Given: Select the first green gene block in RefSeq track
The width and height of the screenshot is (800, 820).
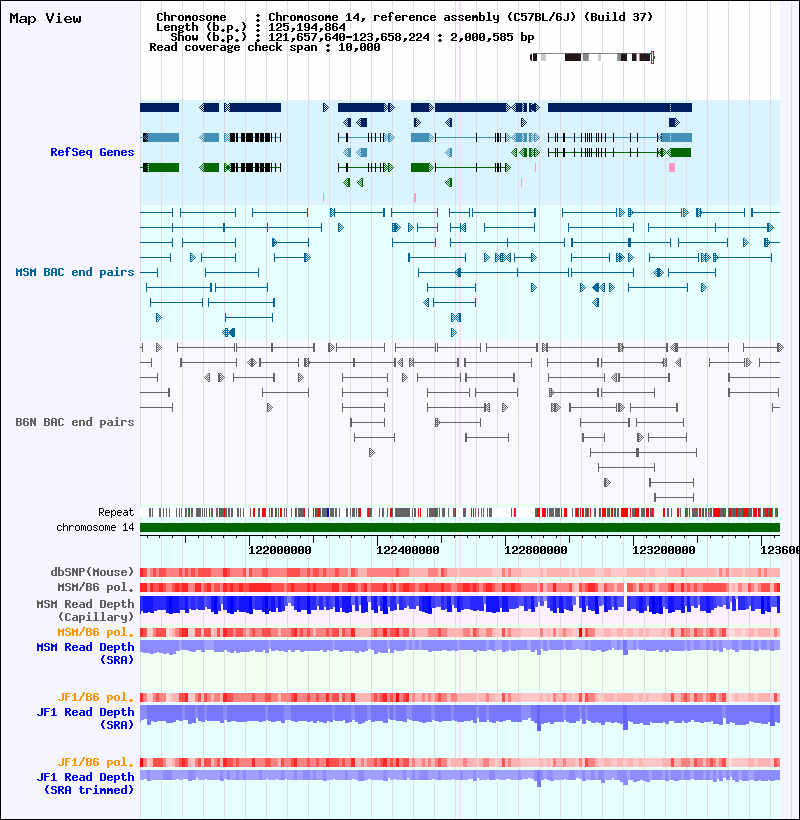Looking at the screenshot, I should tap(161, 167).
